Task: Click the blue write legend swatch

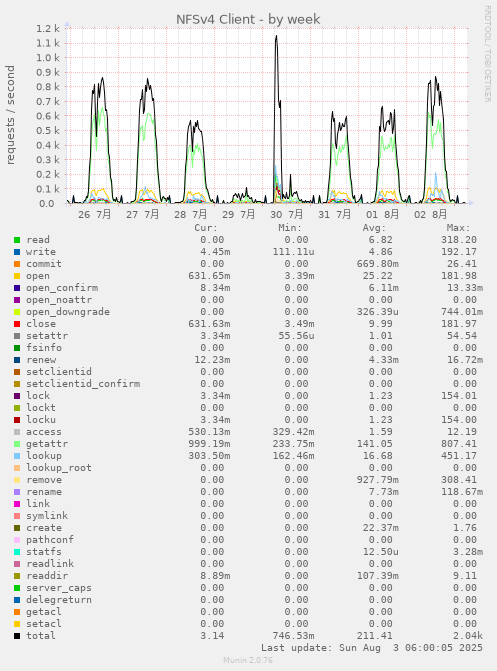Action: tap(17, 252)
